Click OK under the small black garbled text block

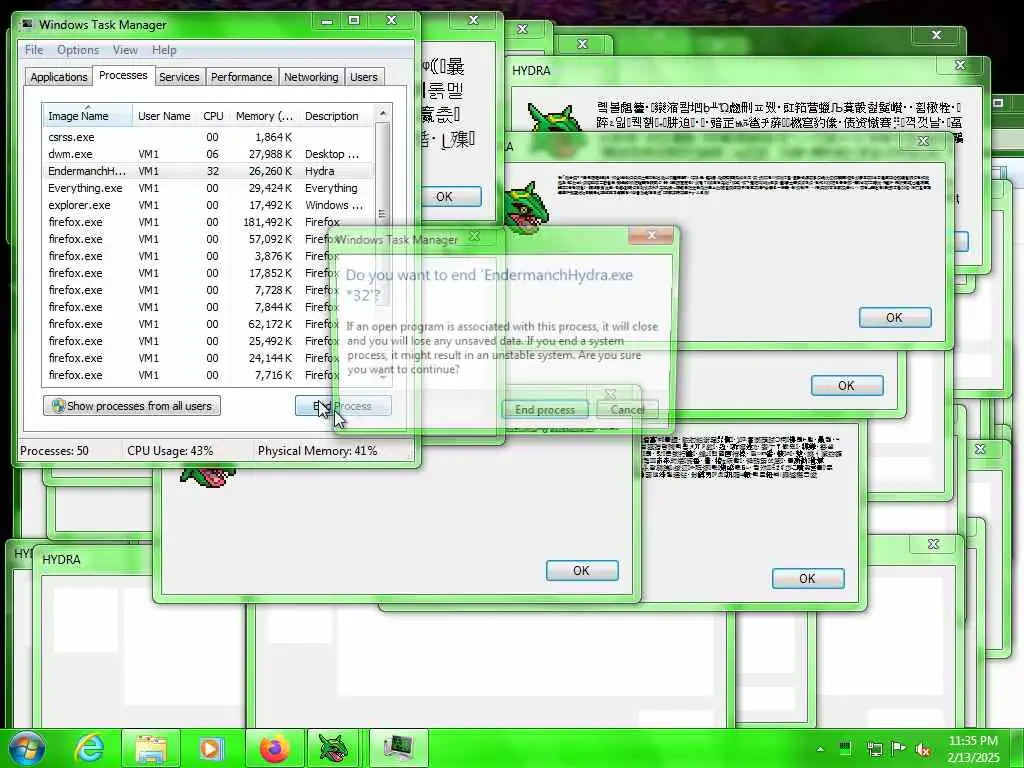coord(807,579)
